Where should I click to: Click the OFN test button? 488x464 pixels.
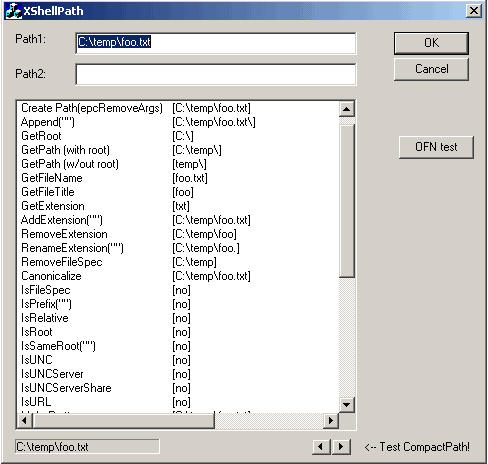pyautogui.click(x=436, y=147)
